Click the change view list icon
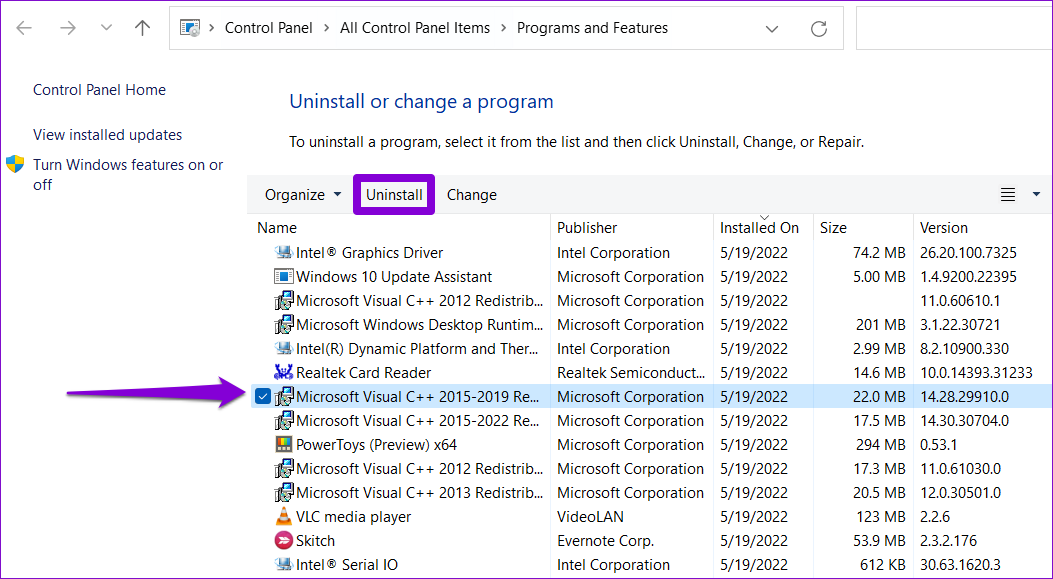 1008,195
